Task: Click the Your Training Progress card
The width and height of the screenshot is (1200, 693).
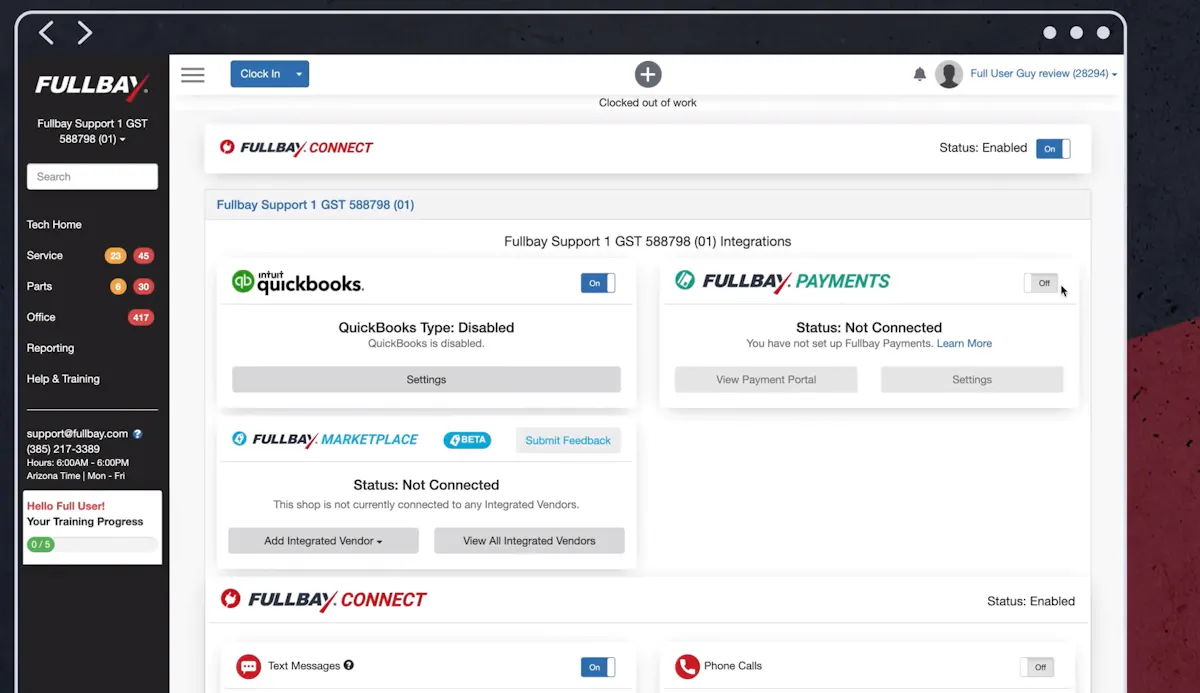Action: pos(92,527)
